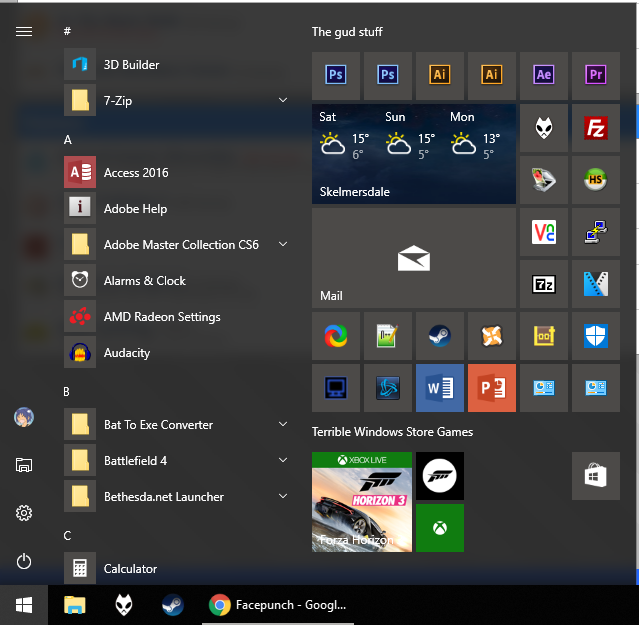Click the letter C section header
This screenshot has width=639, height=625.
[x=67, y=535]
